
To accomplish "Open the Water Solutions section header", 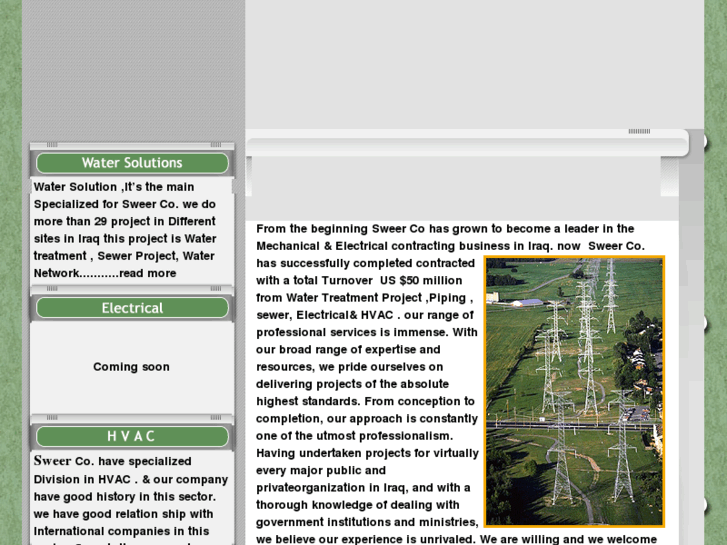I will [132, 163].
